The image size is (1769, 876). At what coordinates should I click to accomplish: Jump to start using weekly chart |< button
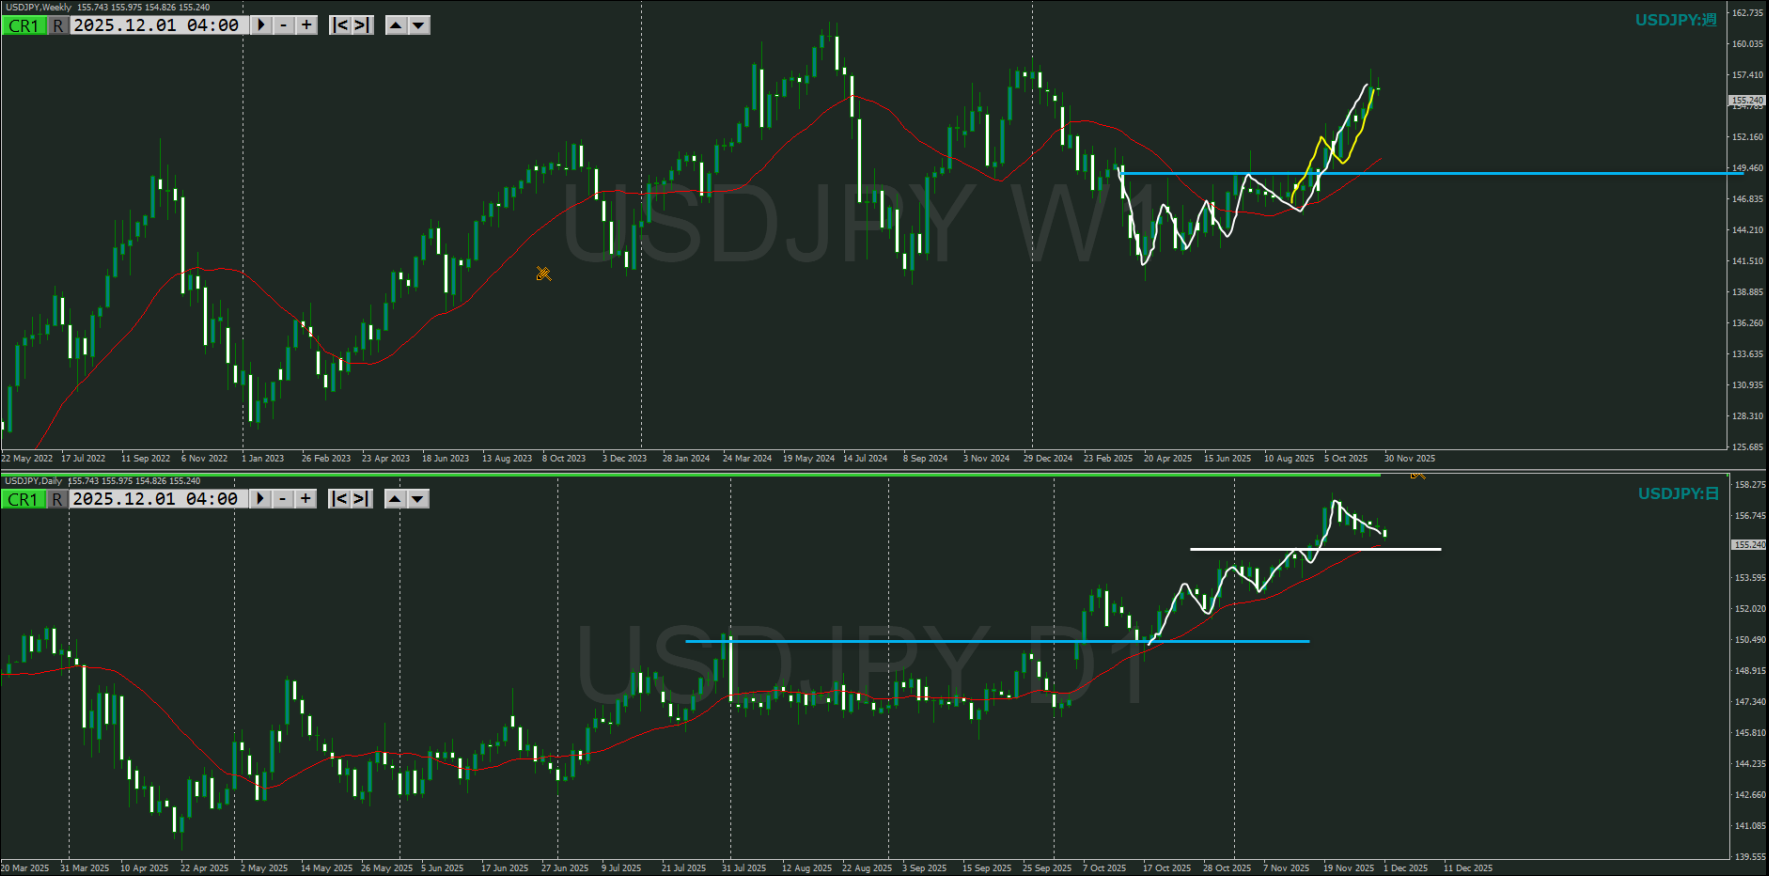tap(341, 25)
